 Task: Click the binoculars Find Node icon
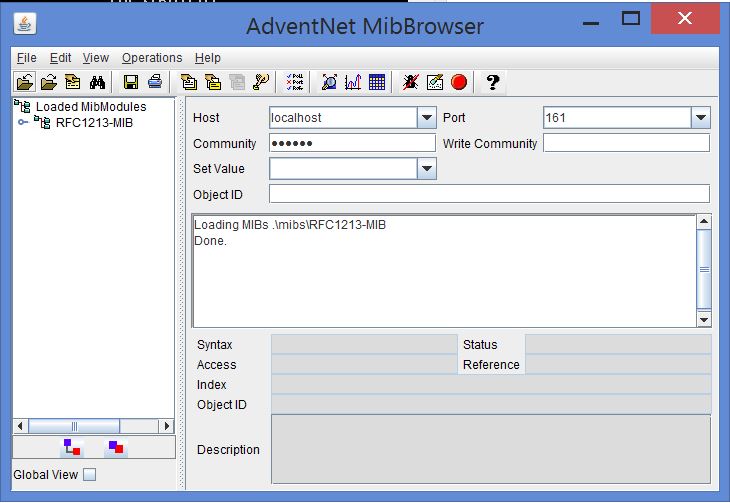[x=97, y=82]
